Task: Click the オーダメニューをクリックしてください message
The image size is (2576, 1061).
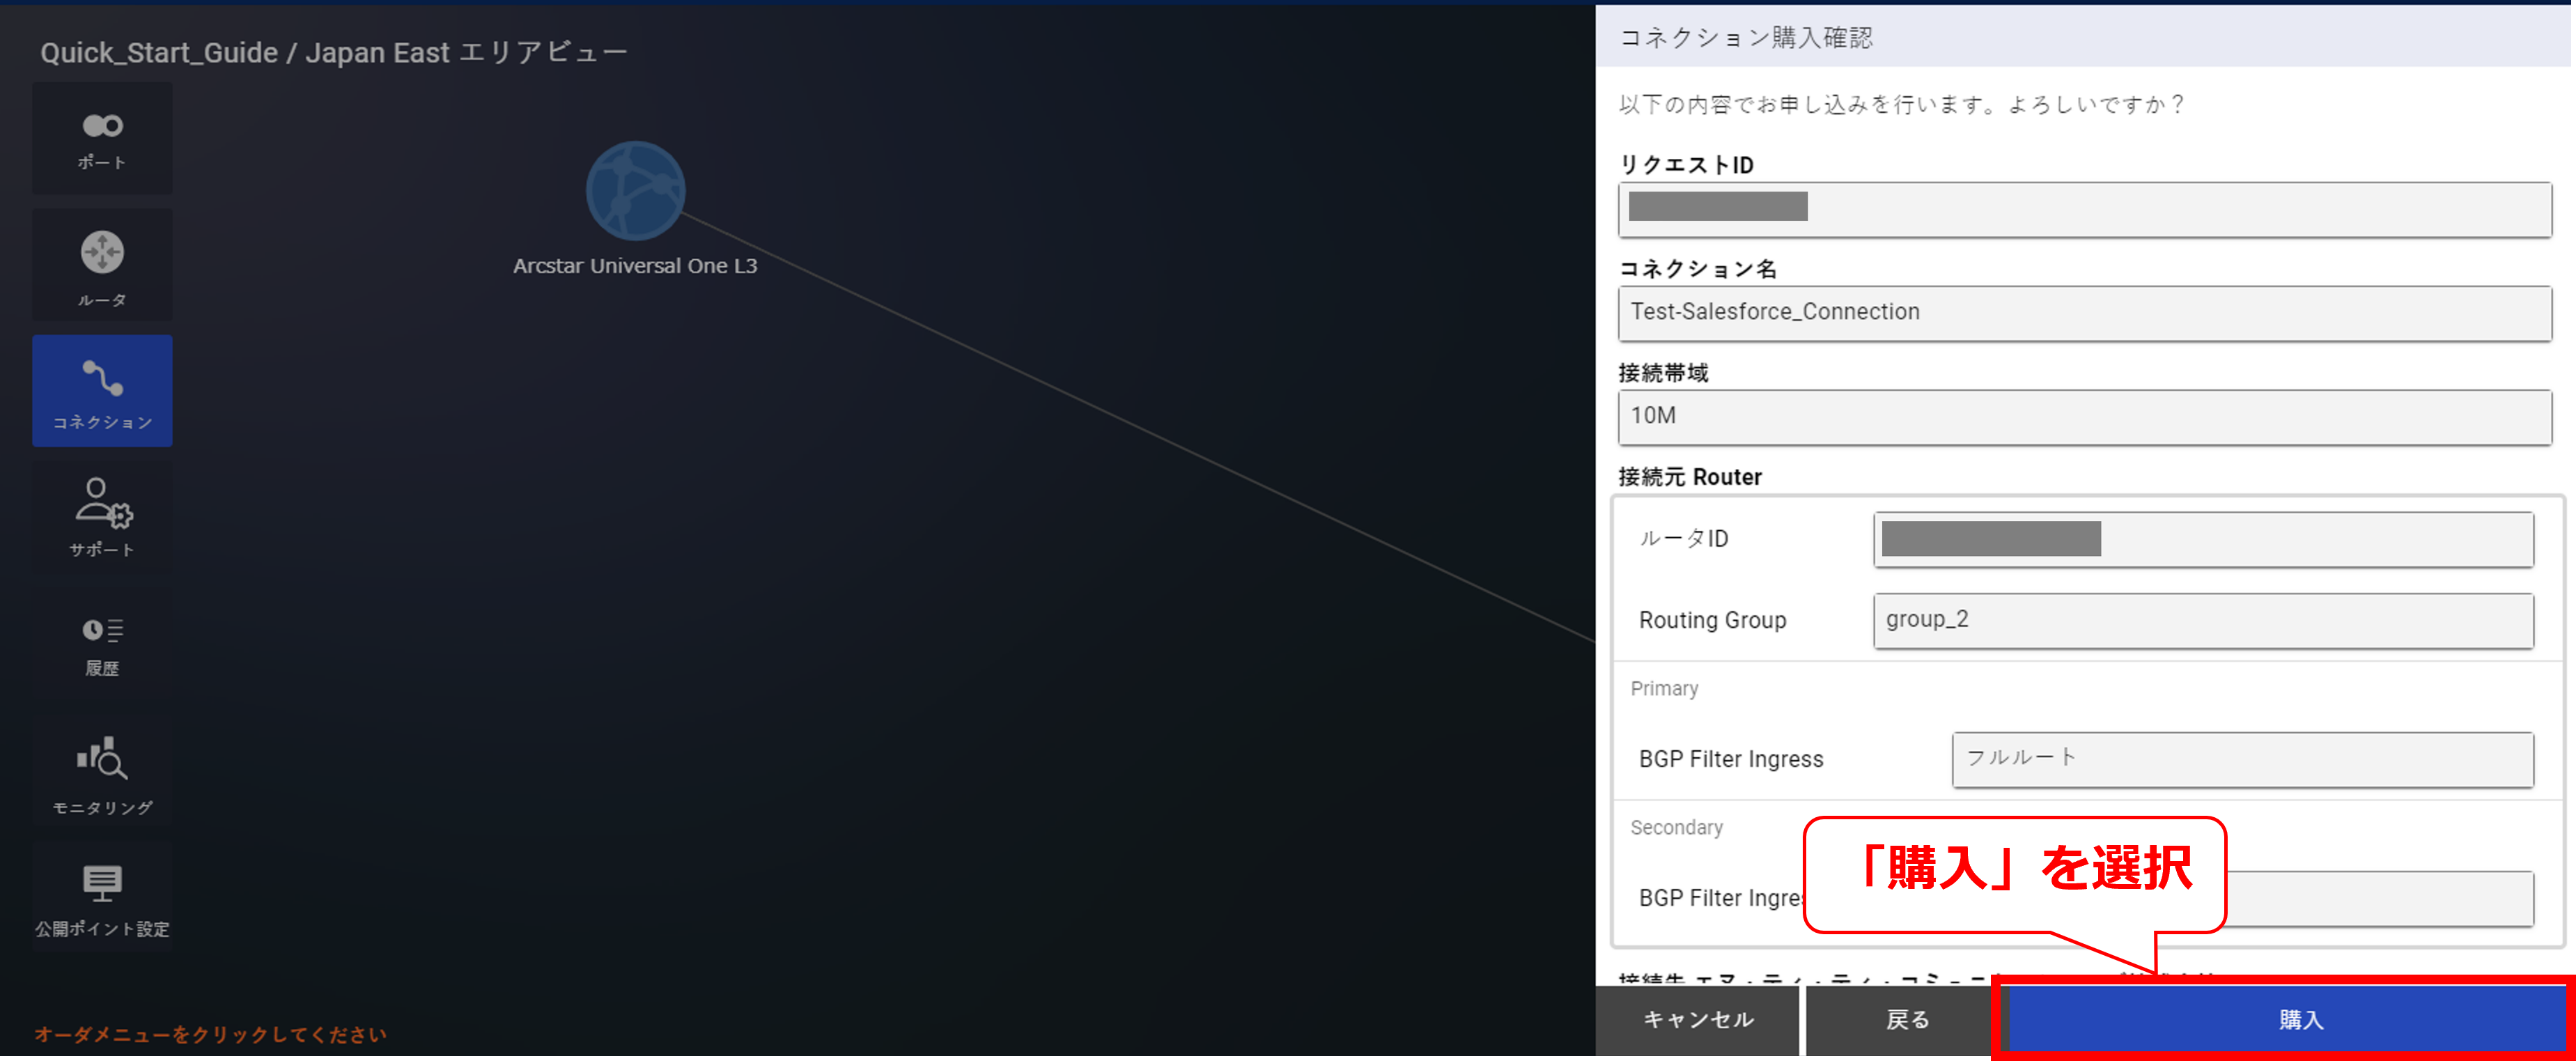Action: coord(210,1034)
